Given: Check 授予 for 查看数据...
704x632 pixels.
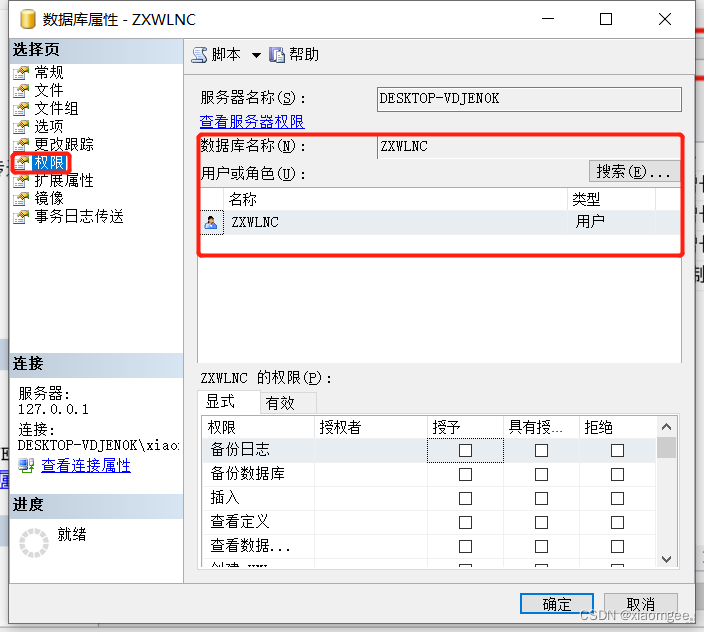Looking at the screenshot, I should (465, 546).
